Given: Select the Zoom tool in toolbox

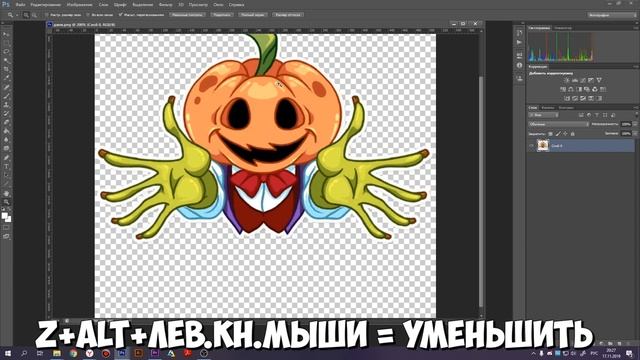Looking at the screenshot, I should click(x=6, y=202).
